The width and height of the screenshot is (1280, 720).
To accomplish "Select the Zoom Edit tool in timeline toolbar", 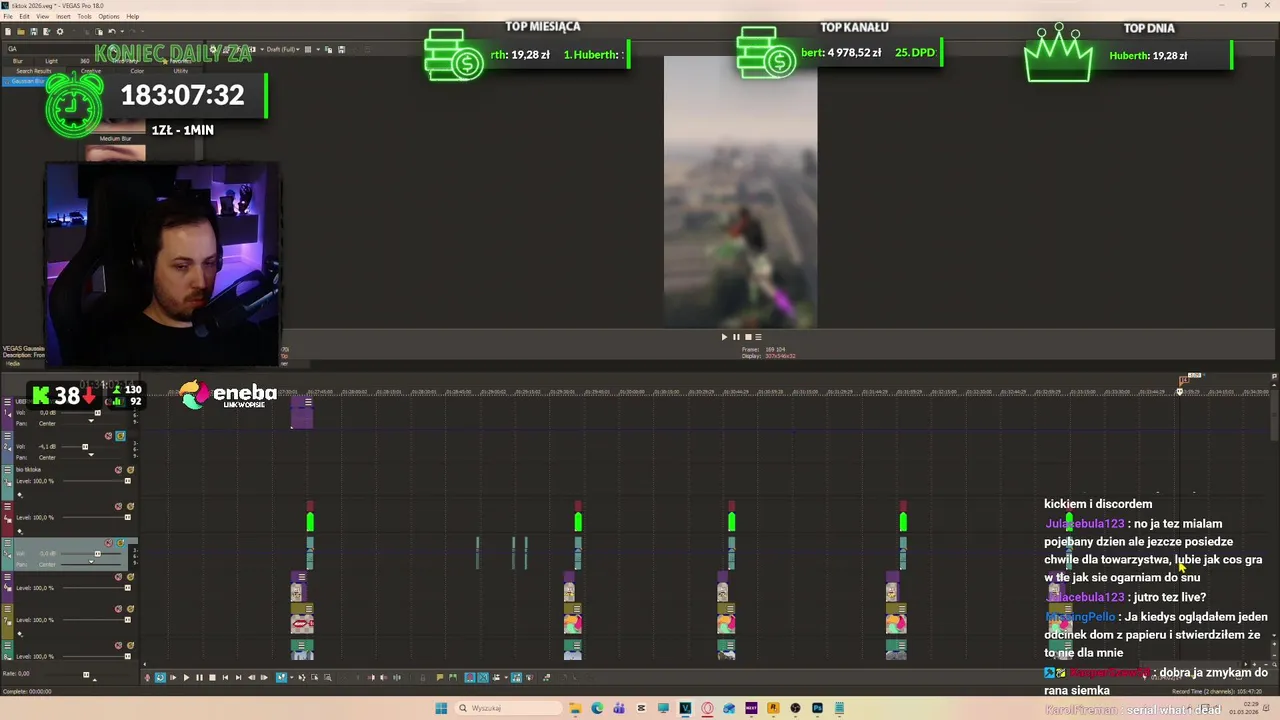I will click(327, 678).
